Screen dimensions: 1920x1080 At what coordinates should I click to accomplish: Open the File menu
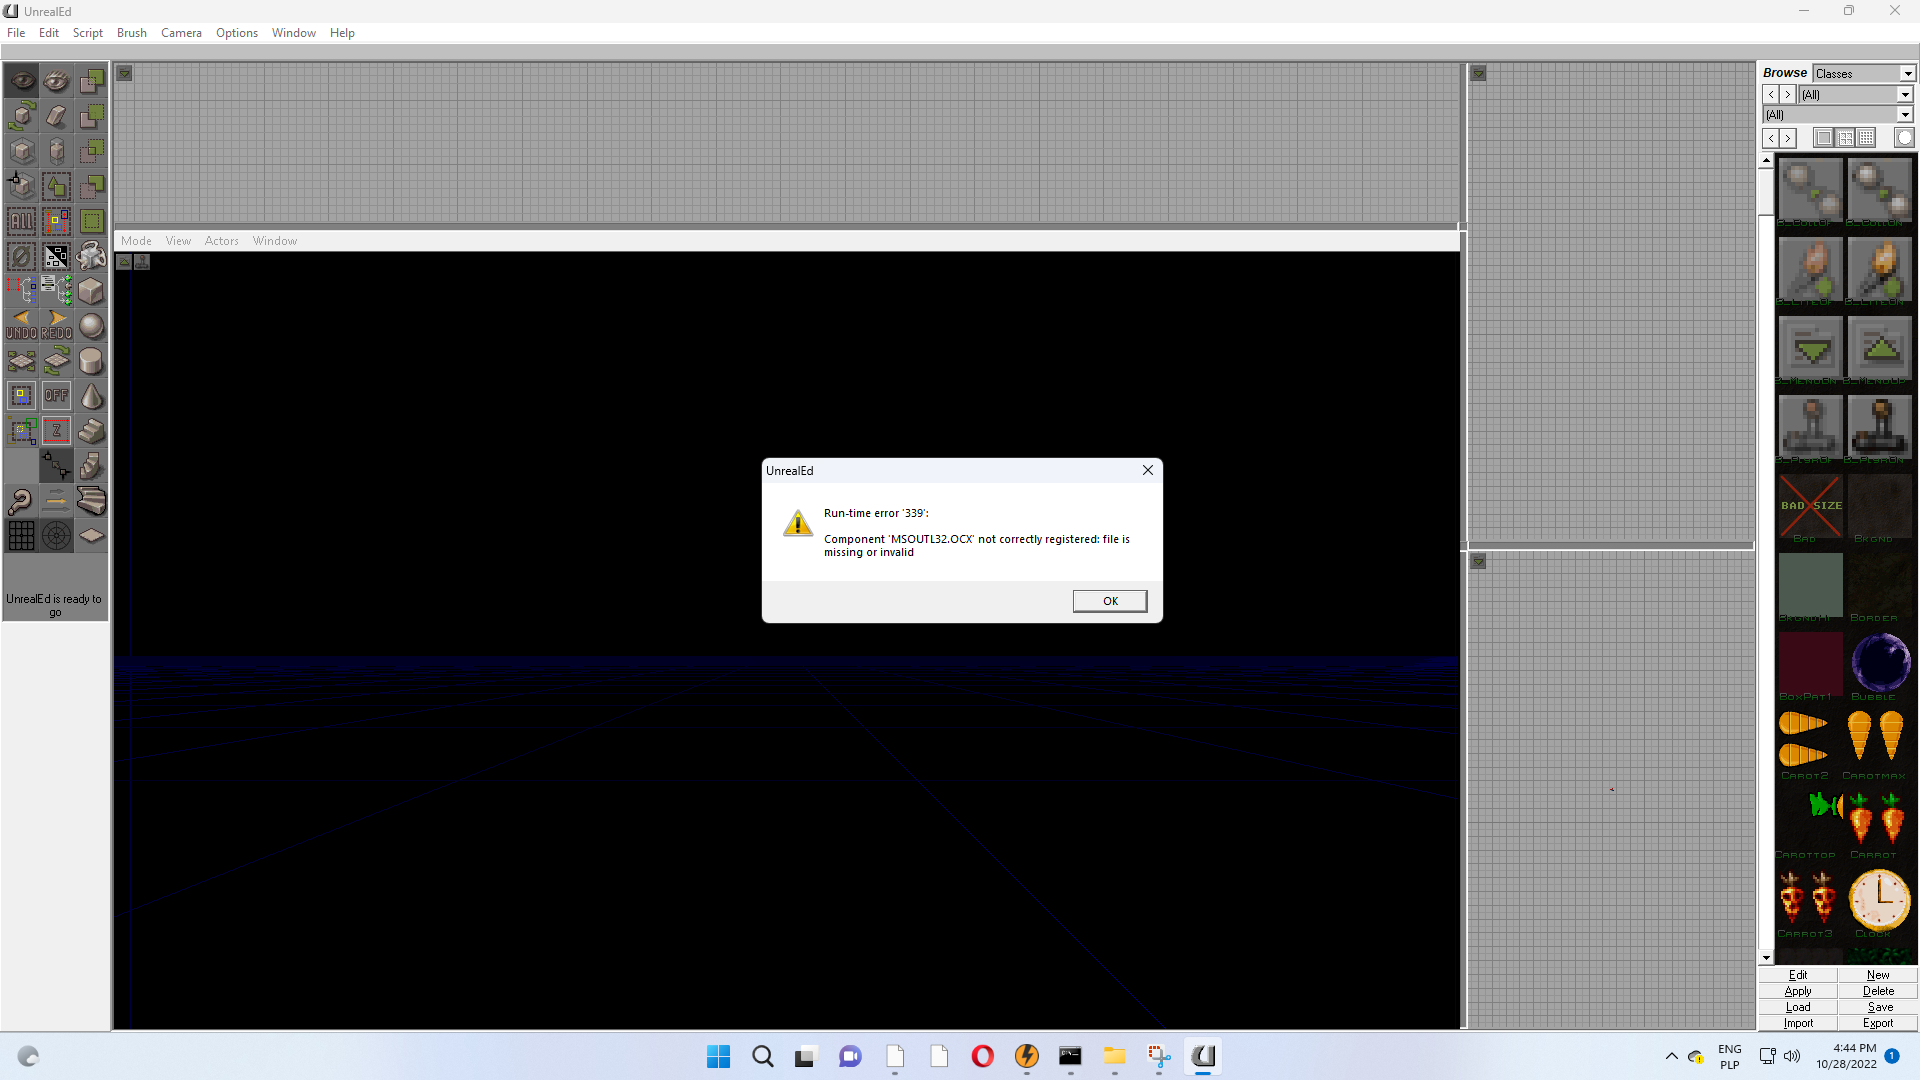click(16, 33)
